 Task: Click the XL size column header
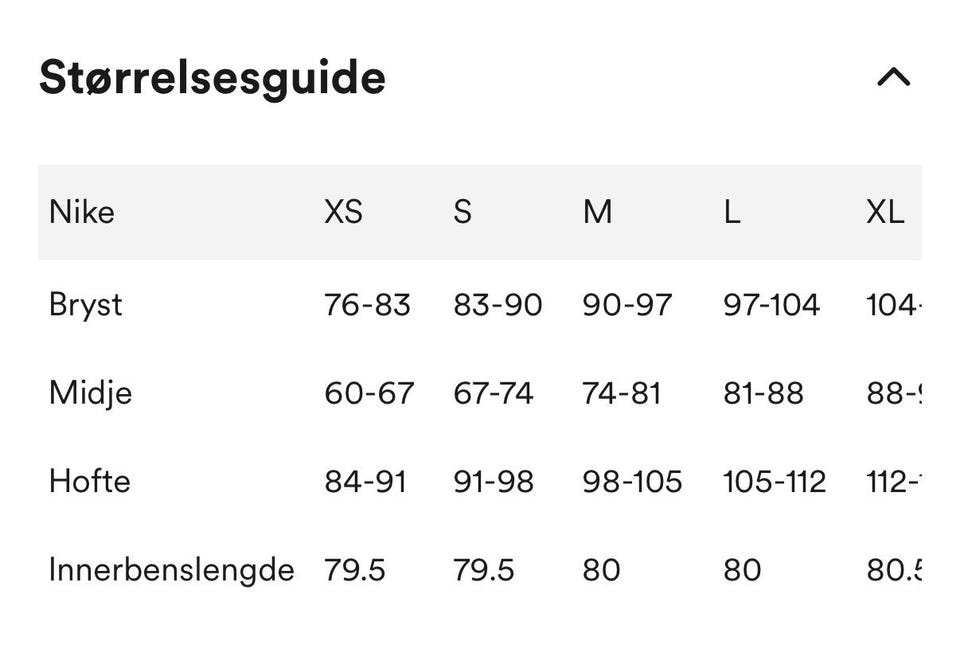coord(885,212)
